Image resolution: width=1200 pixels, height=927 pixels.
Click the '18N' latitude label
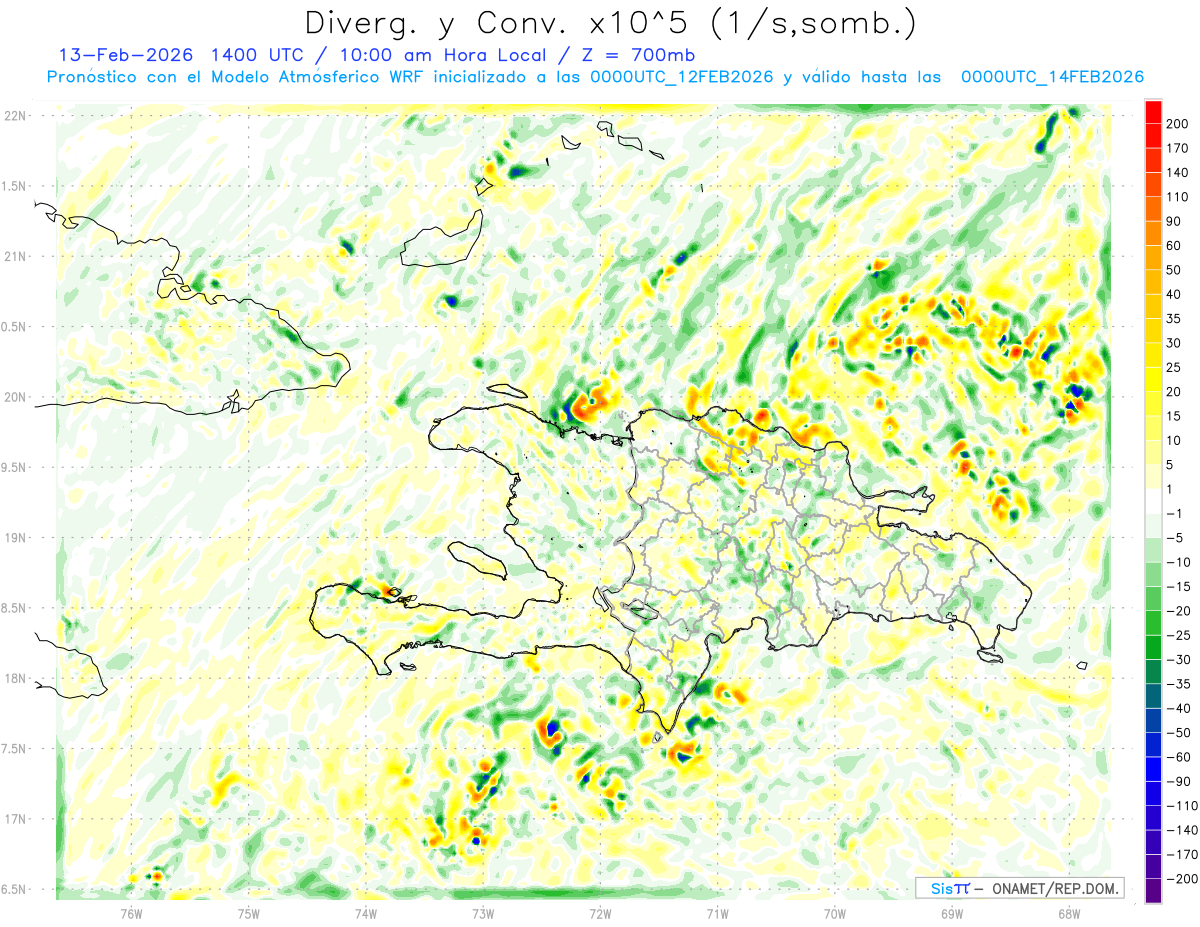point(15,678)
